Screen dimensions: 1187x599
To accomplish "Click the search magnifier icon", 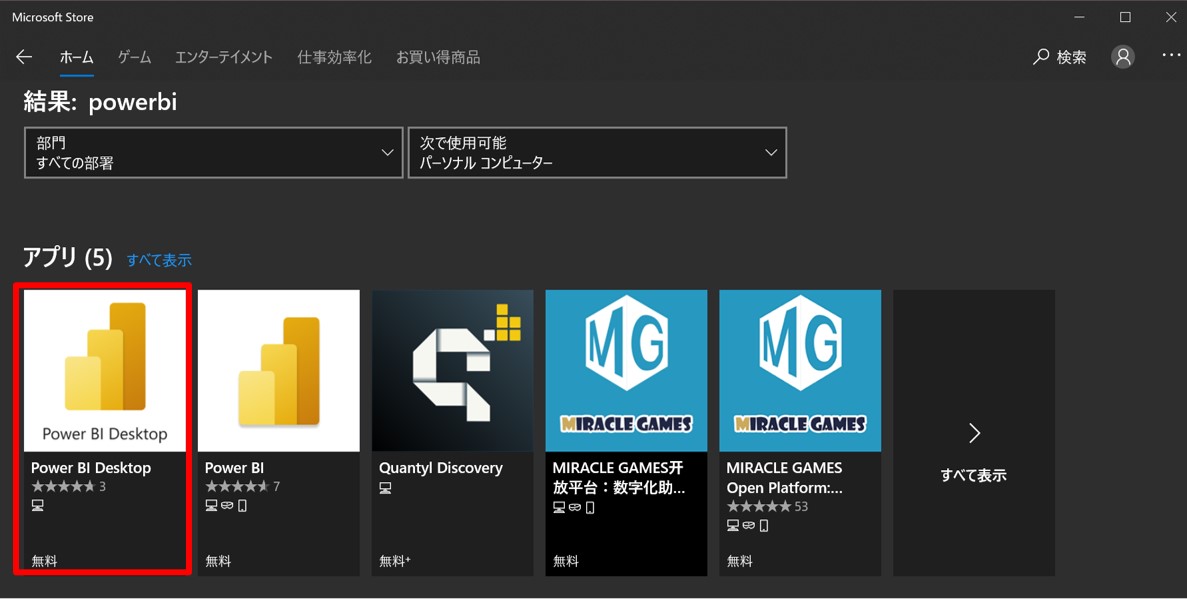I will pos(1041,57).
